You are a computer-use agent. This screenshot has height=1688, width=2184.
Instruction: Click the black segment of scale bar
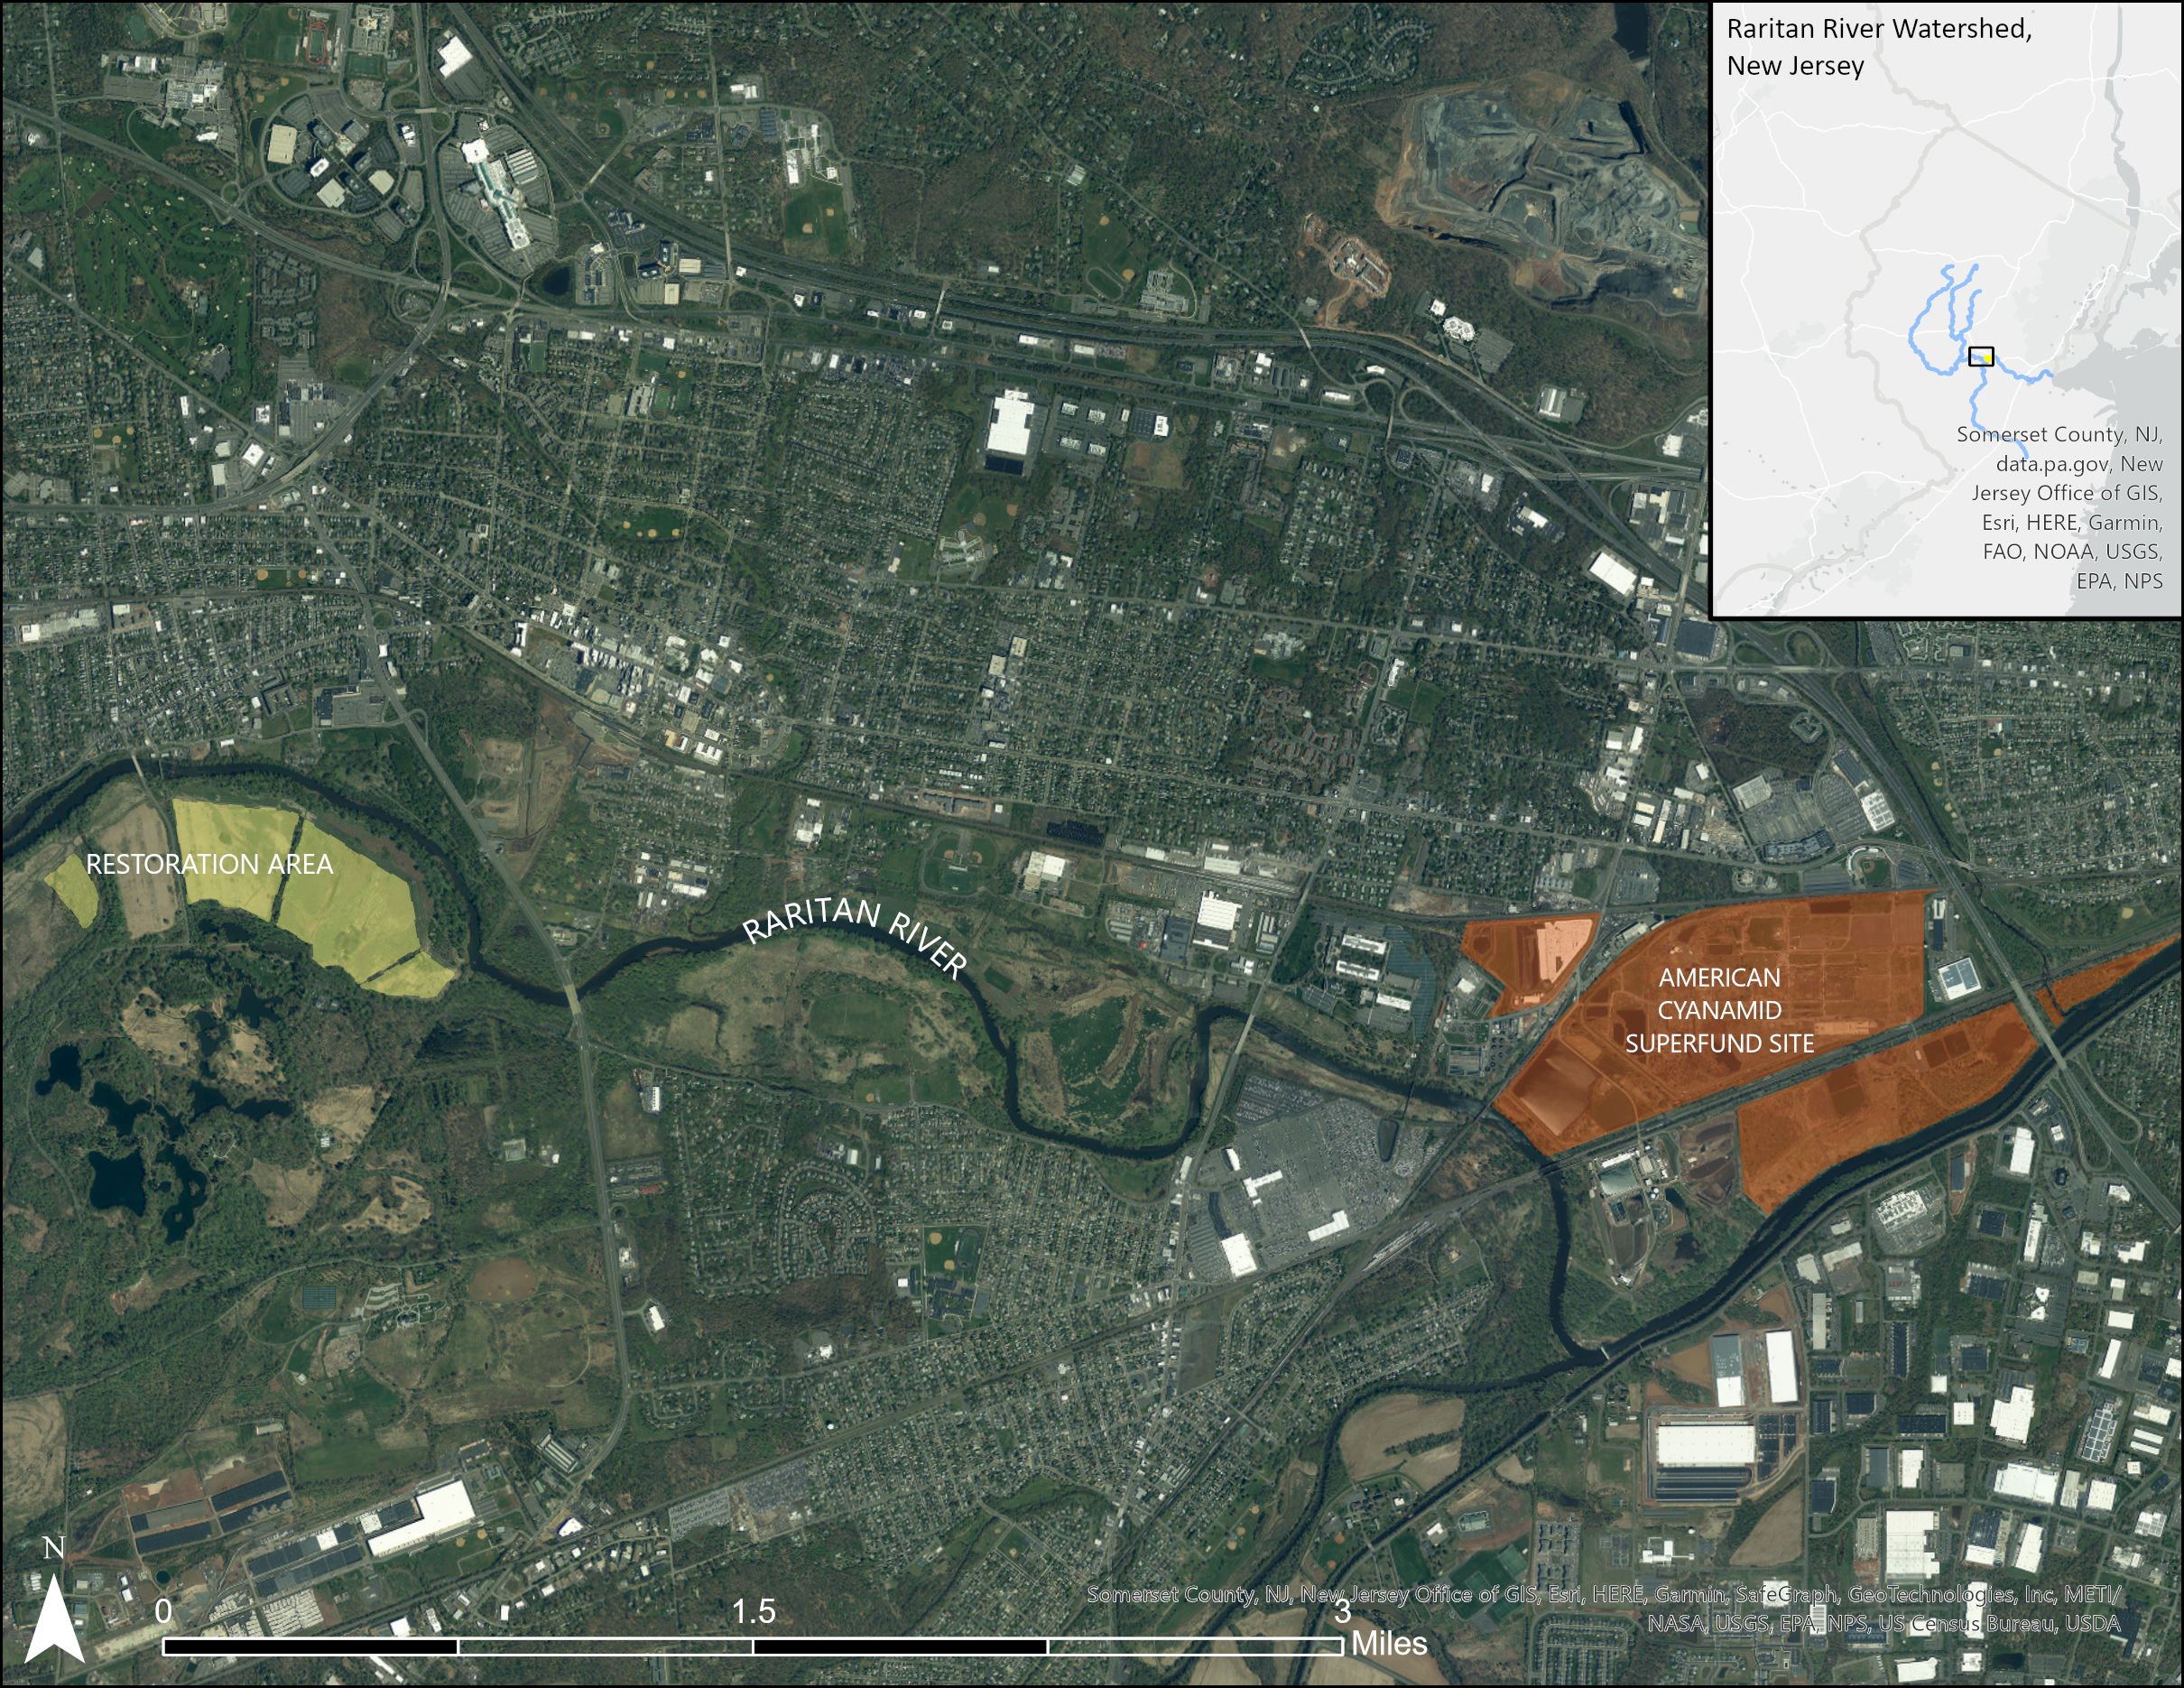coord(310,1646)
